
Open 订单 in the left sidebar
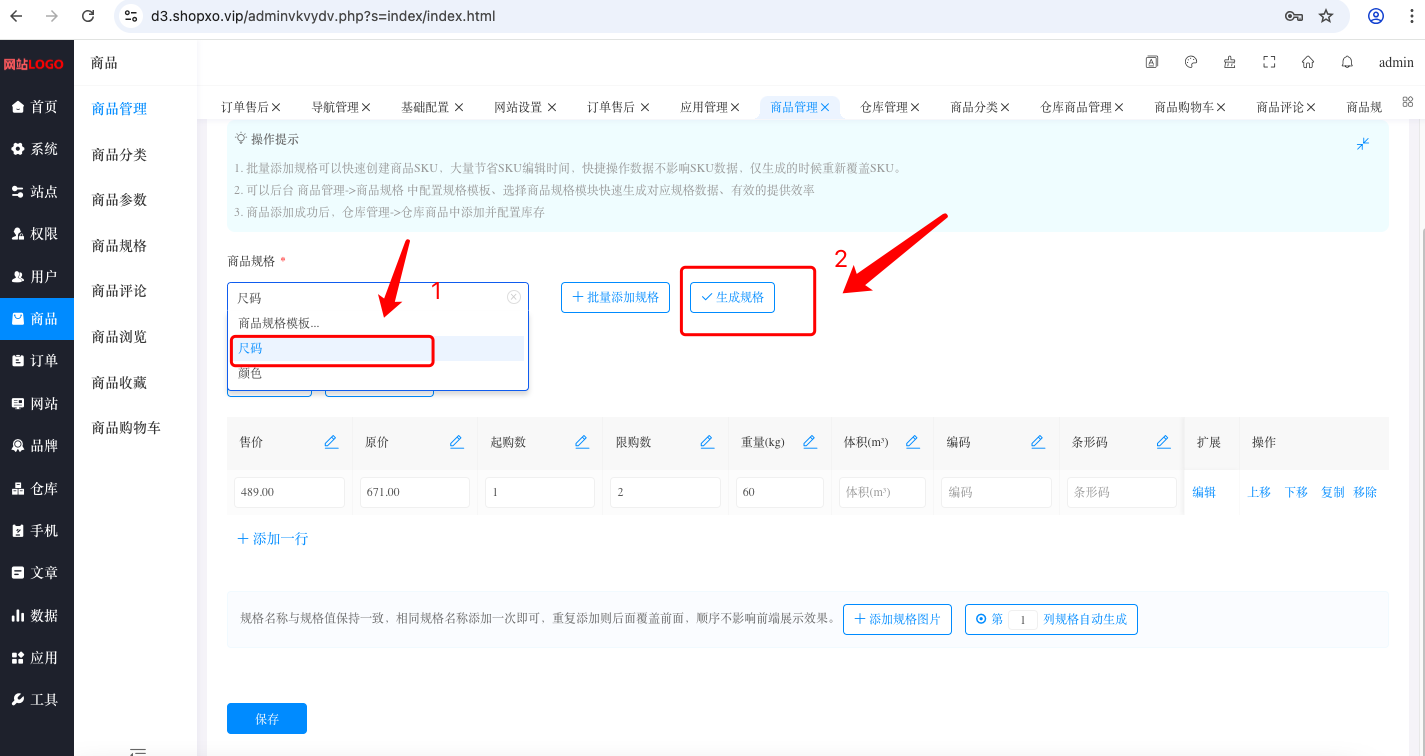(37, 361)
